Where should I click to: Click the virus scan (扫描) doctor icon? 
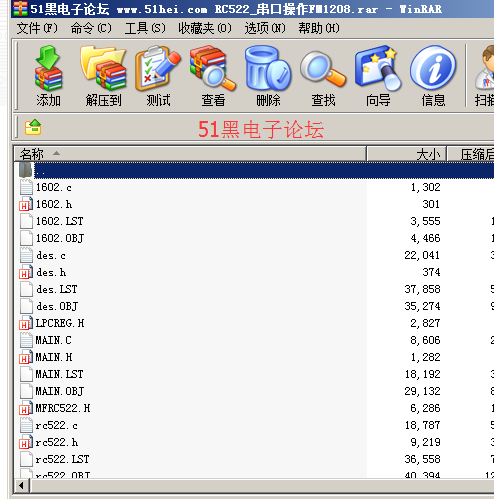tap(485, 68)
